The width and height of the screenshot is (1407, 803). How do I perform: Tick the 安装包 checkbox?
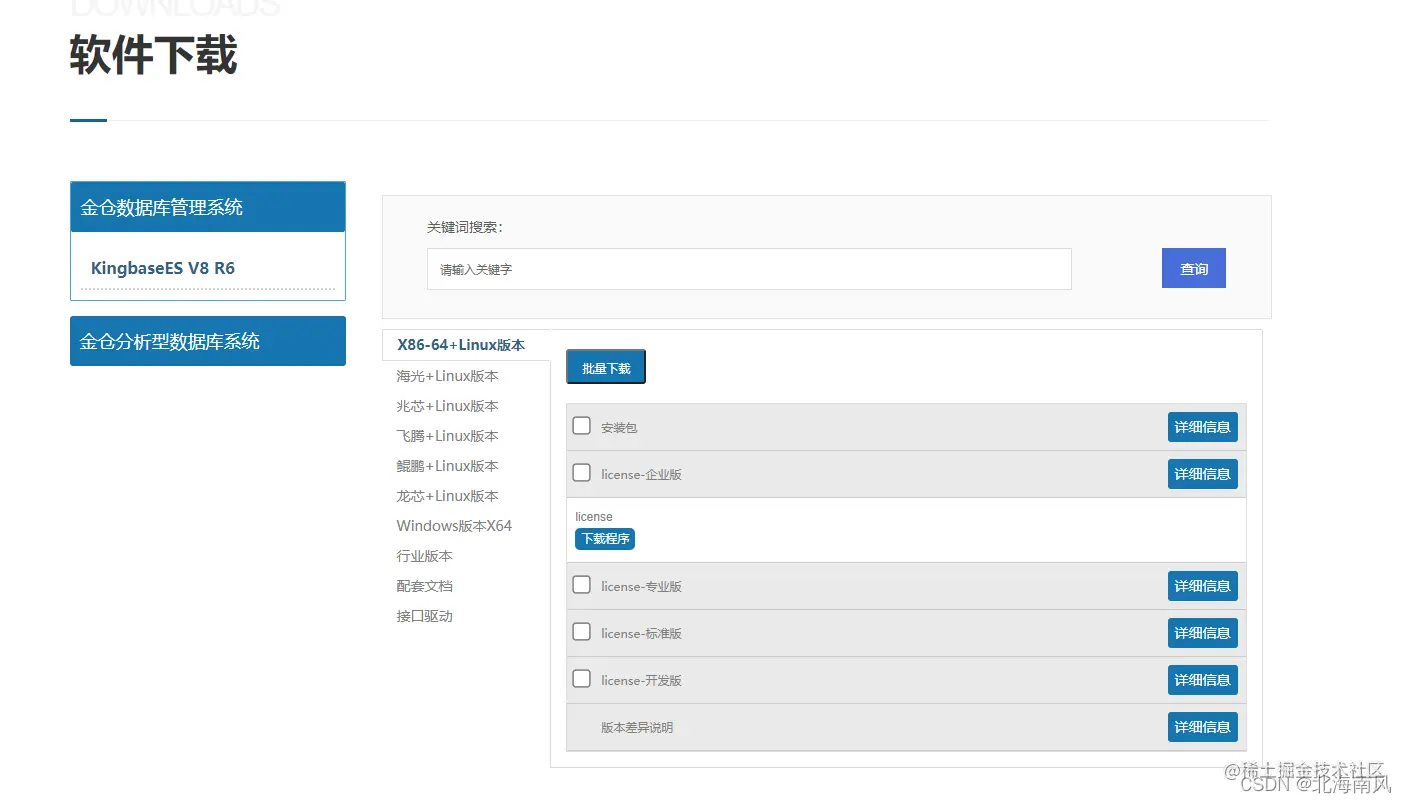(581, 426)
